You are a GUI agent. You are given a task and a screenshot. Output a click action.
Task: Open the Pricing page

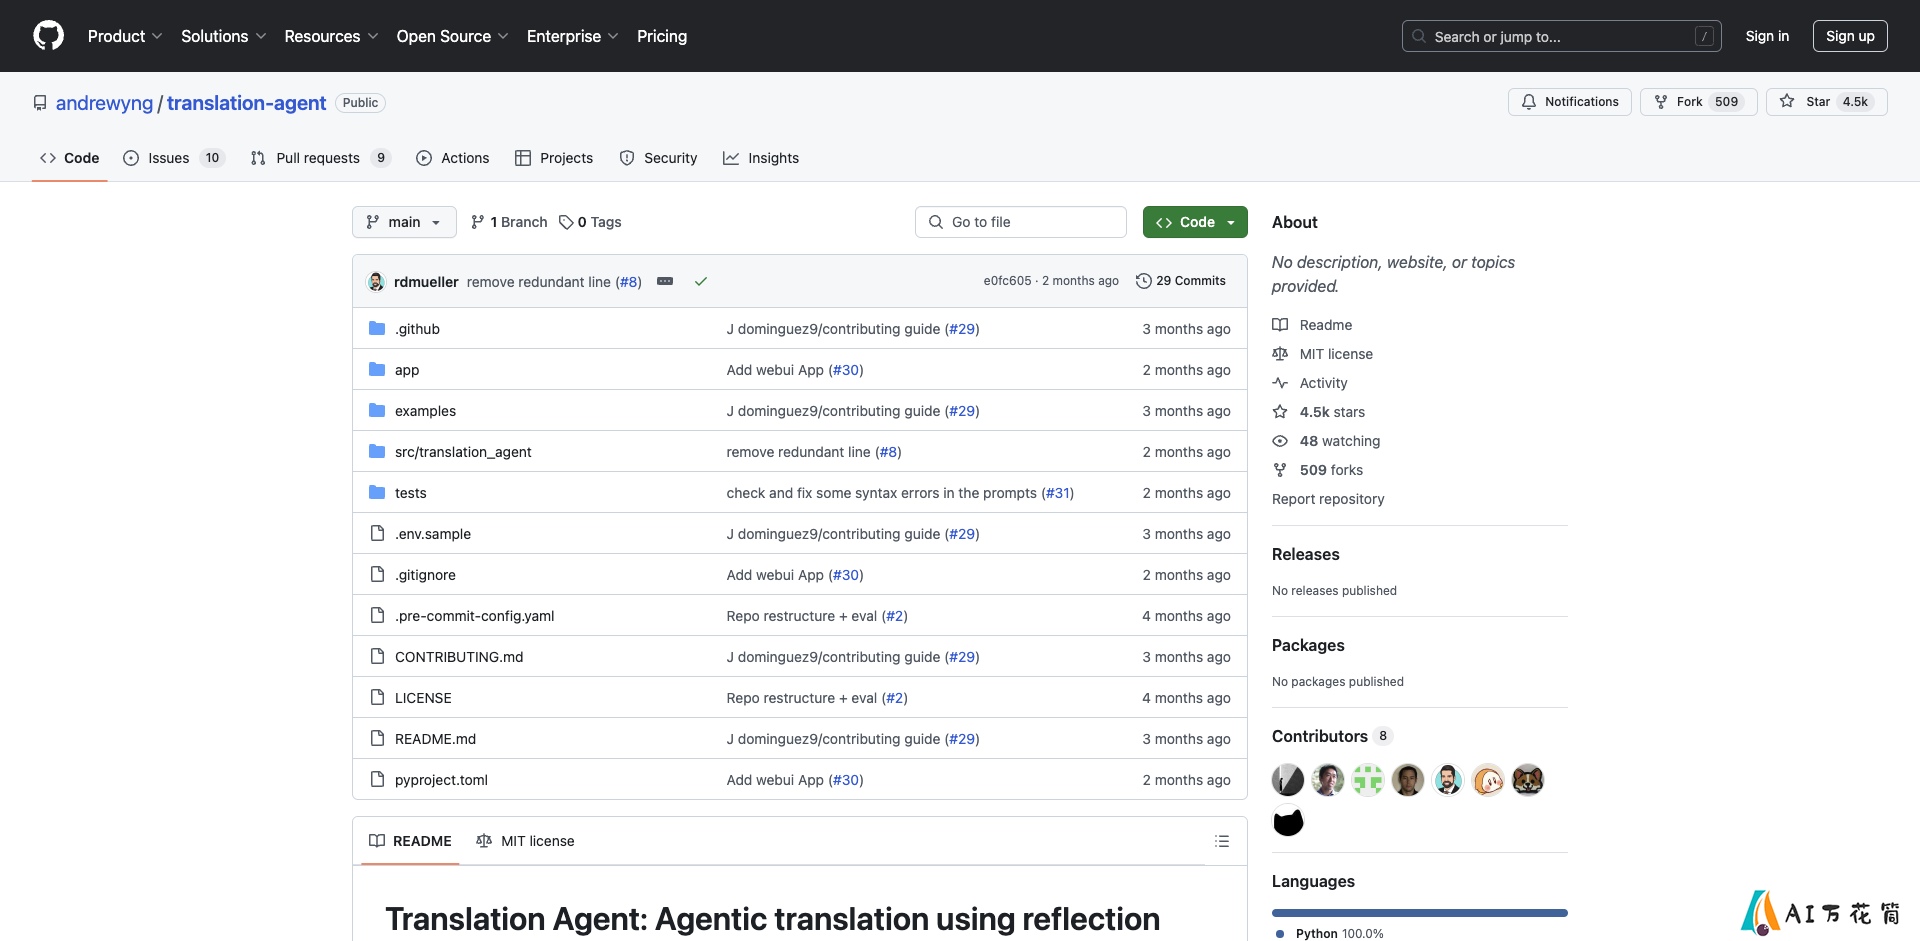click(x=662, y=36)
